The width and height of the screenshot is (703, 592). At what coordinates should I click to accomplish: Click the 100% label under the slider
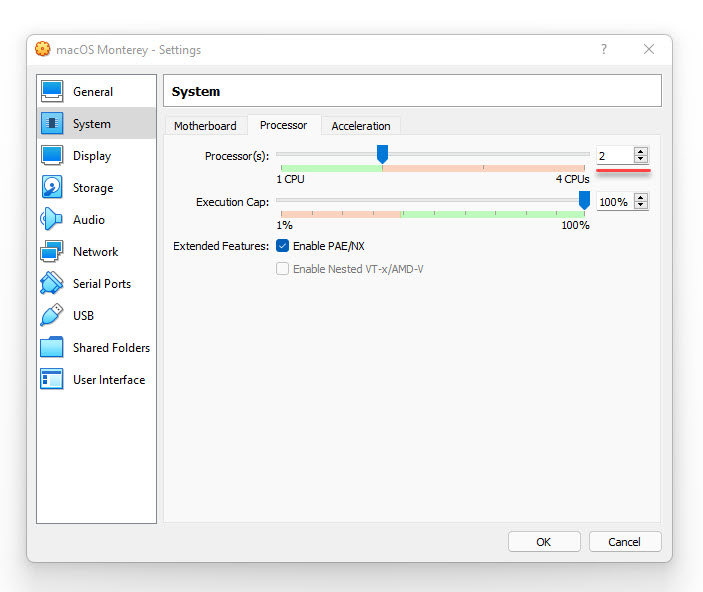(x=576, y=225)
